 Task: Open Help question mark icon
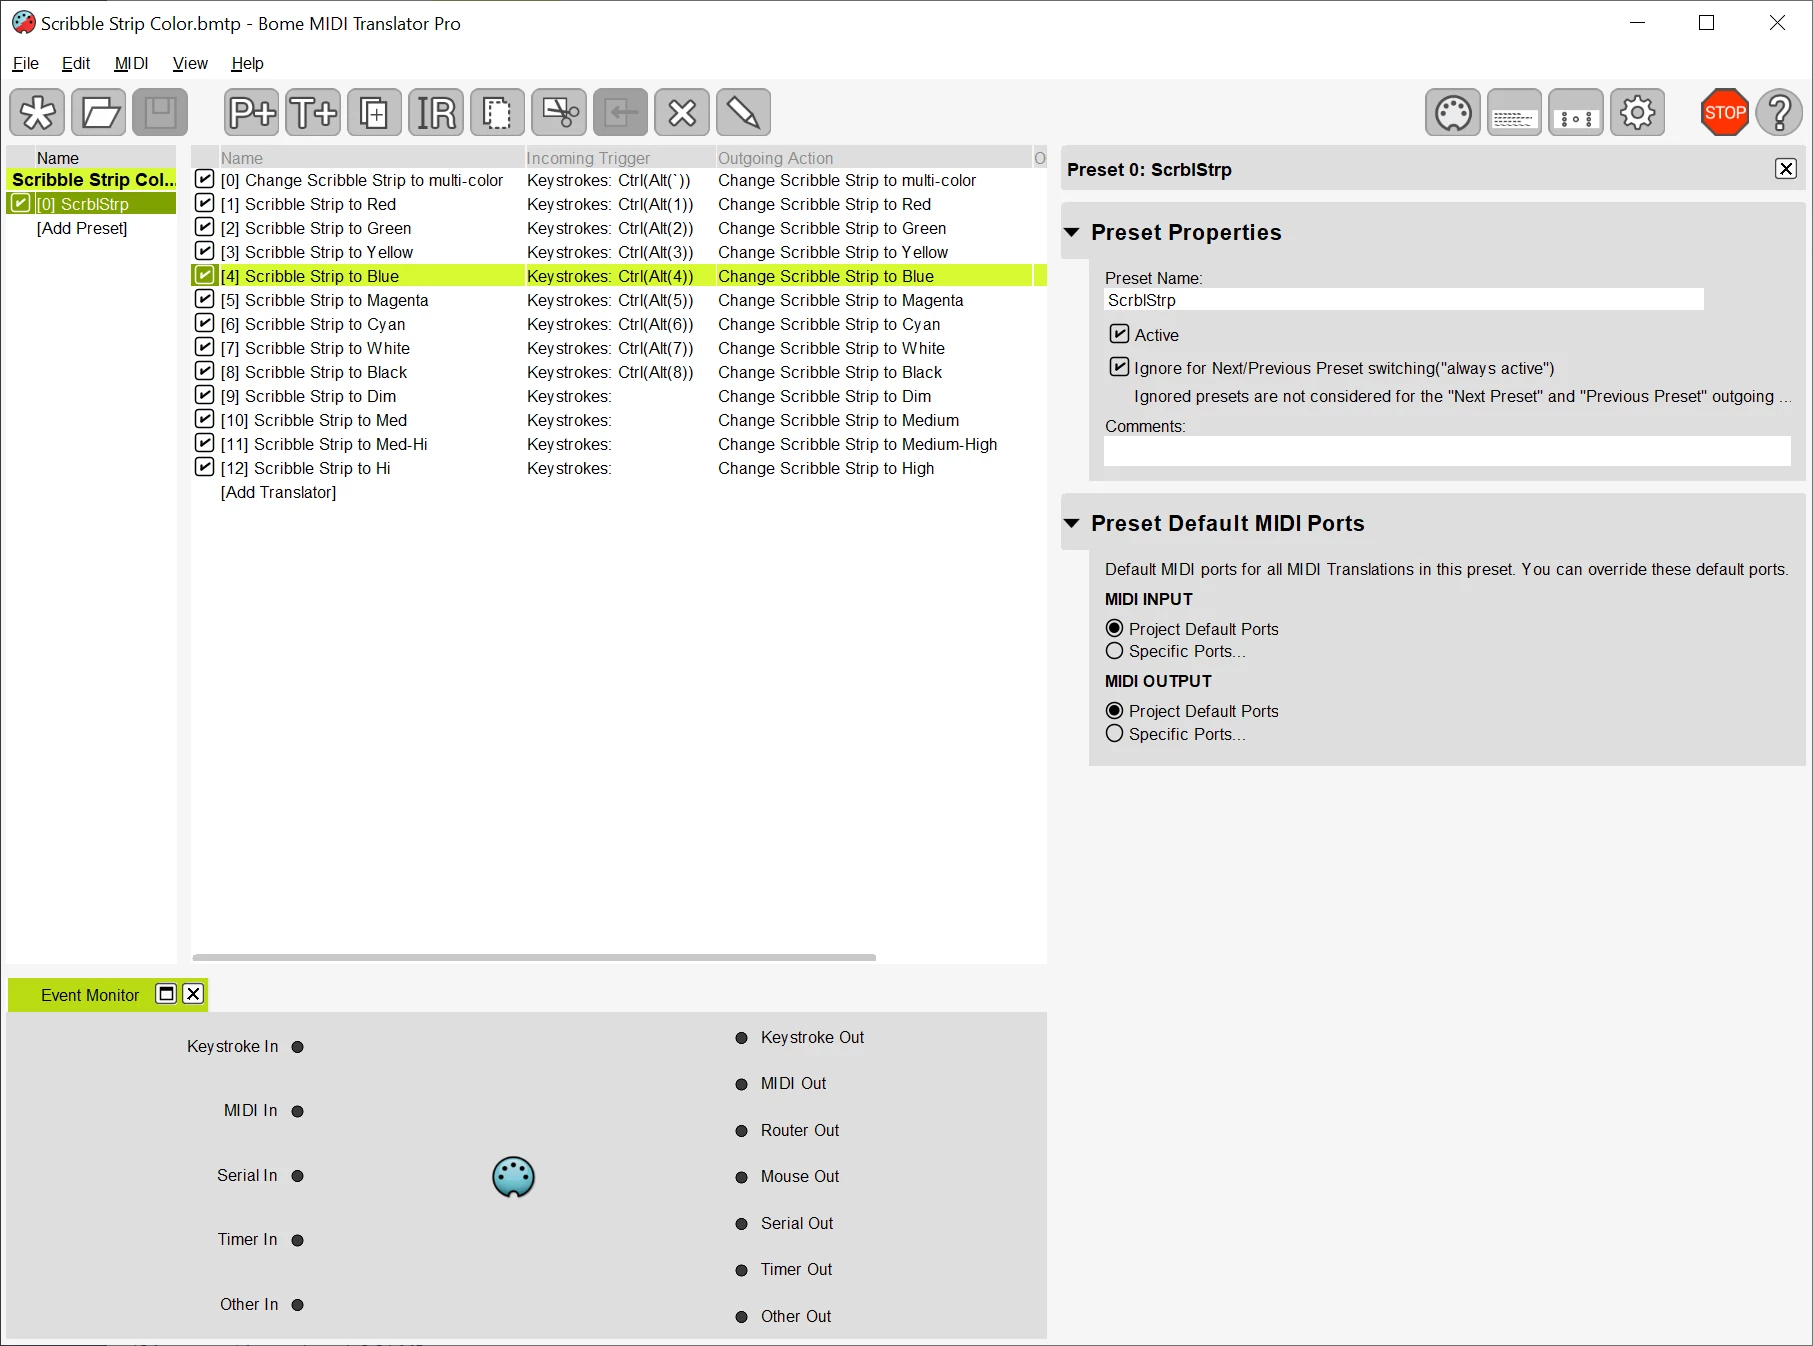click(x=1780, y=112)
